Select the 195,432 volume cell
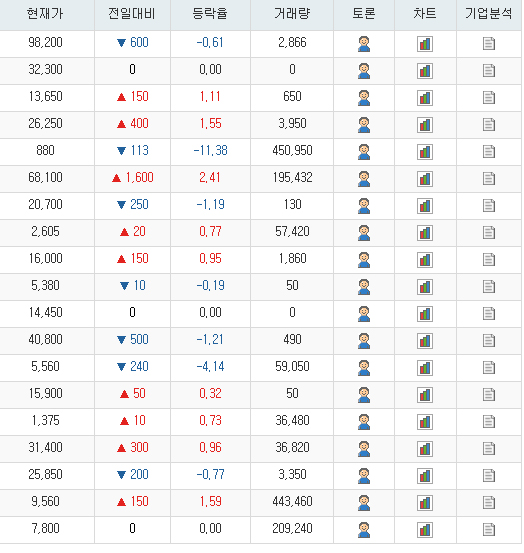This screenshot has width=524, height=553. [x=292, y=177]
